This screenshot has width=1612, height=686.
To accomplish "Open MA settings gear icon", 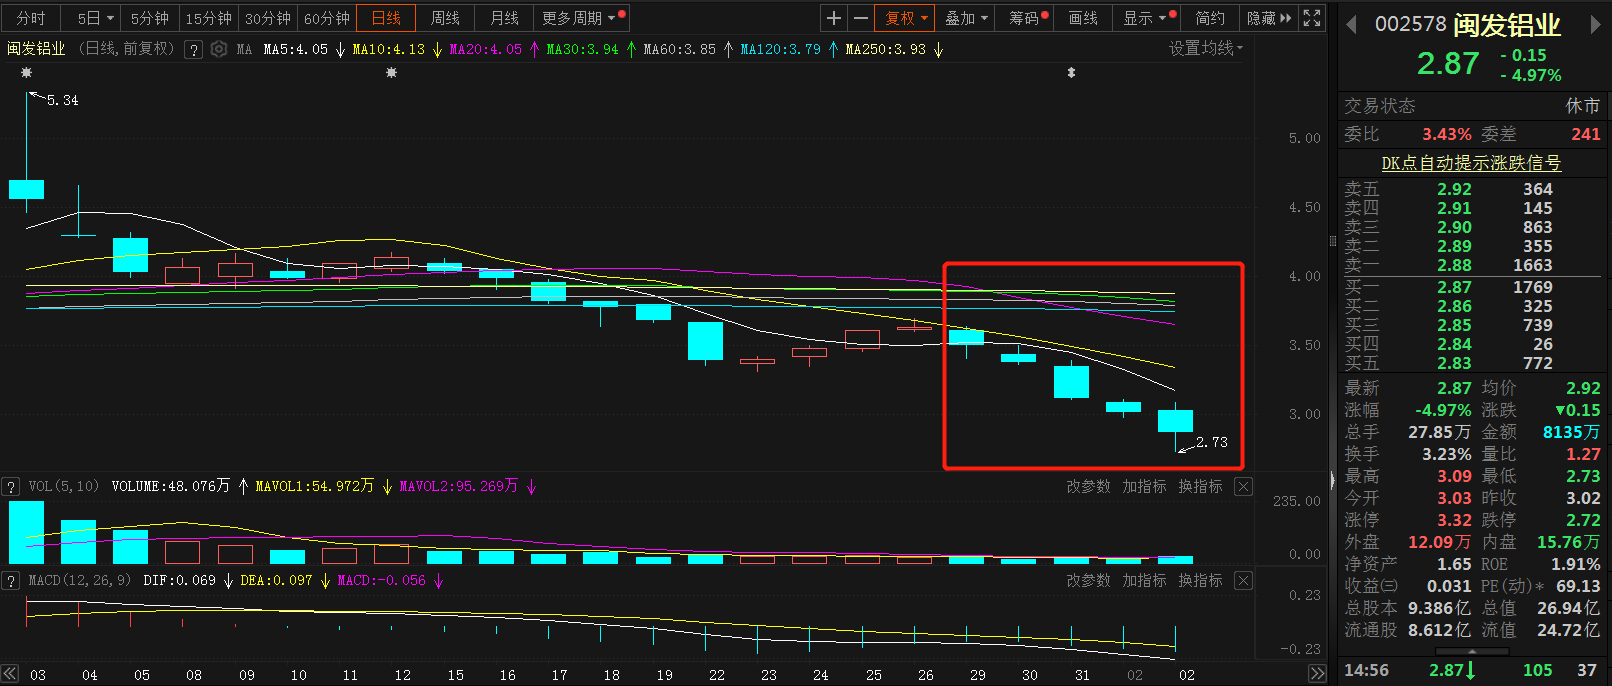I will [219, 49].
